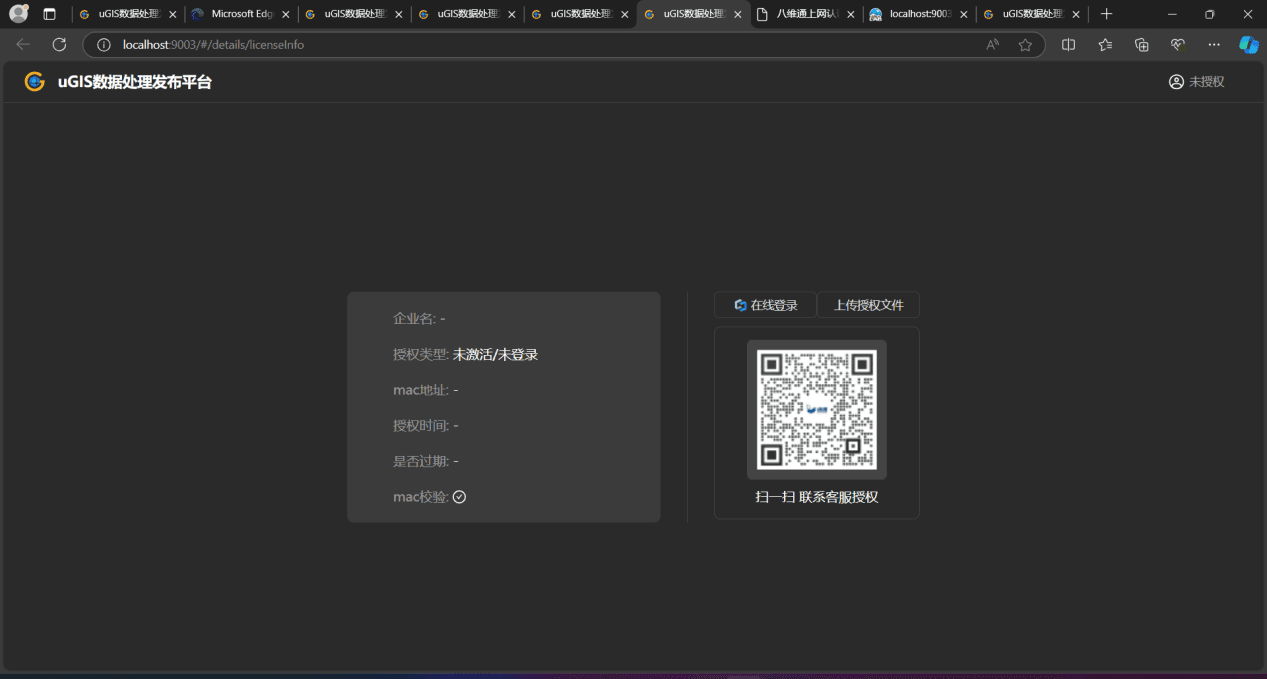Click the 在线登录 login button
The image size is (1267, 679).
point(764,304)
